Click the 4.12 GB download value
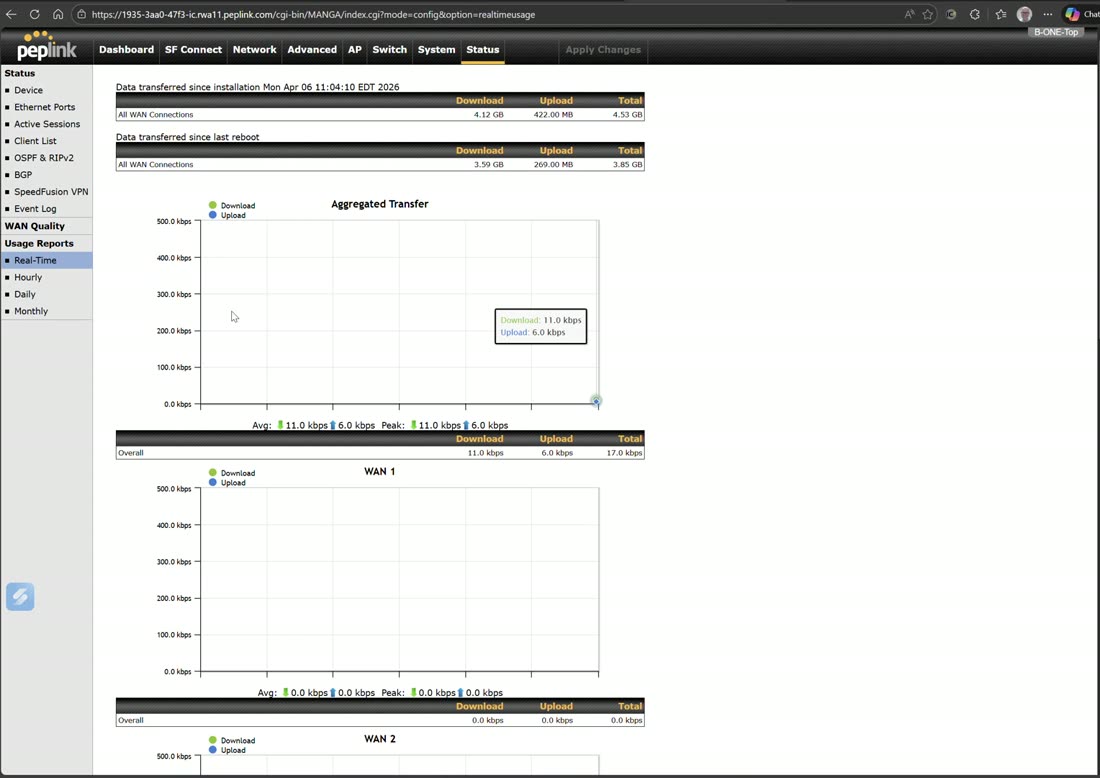The width and height of the screenshot is (1100, 778). tap(488, 114)
